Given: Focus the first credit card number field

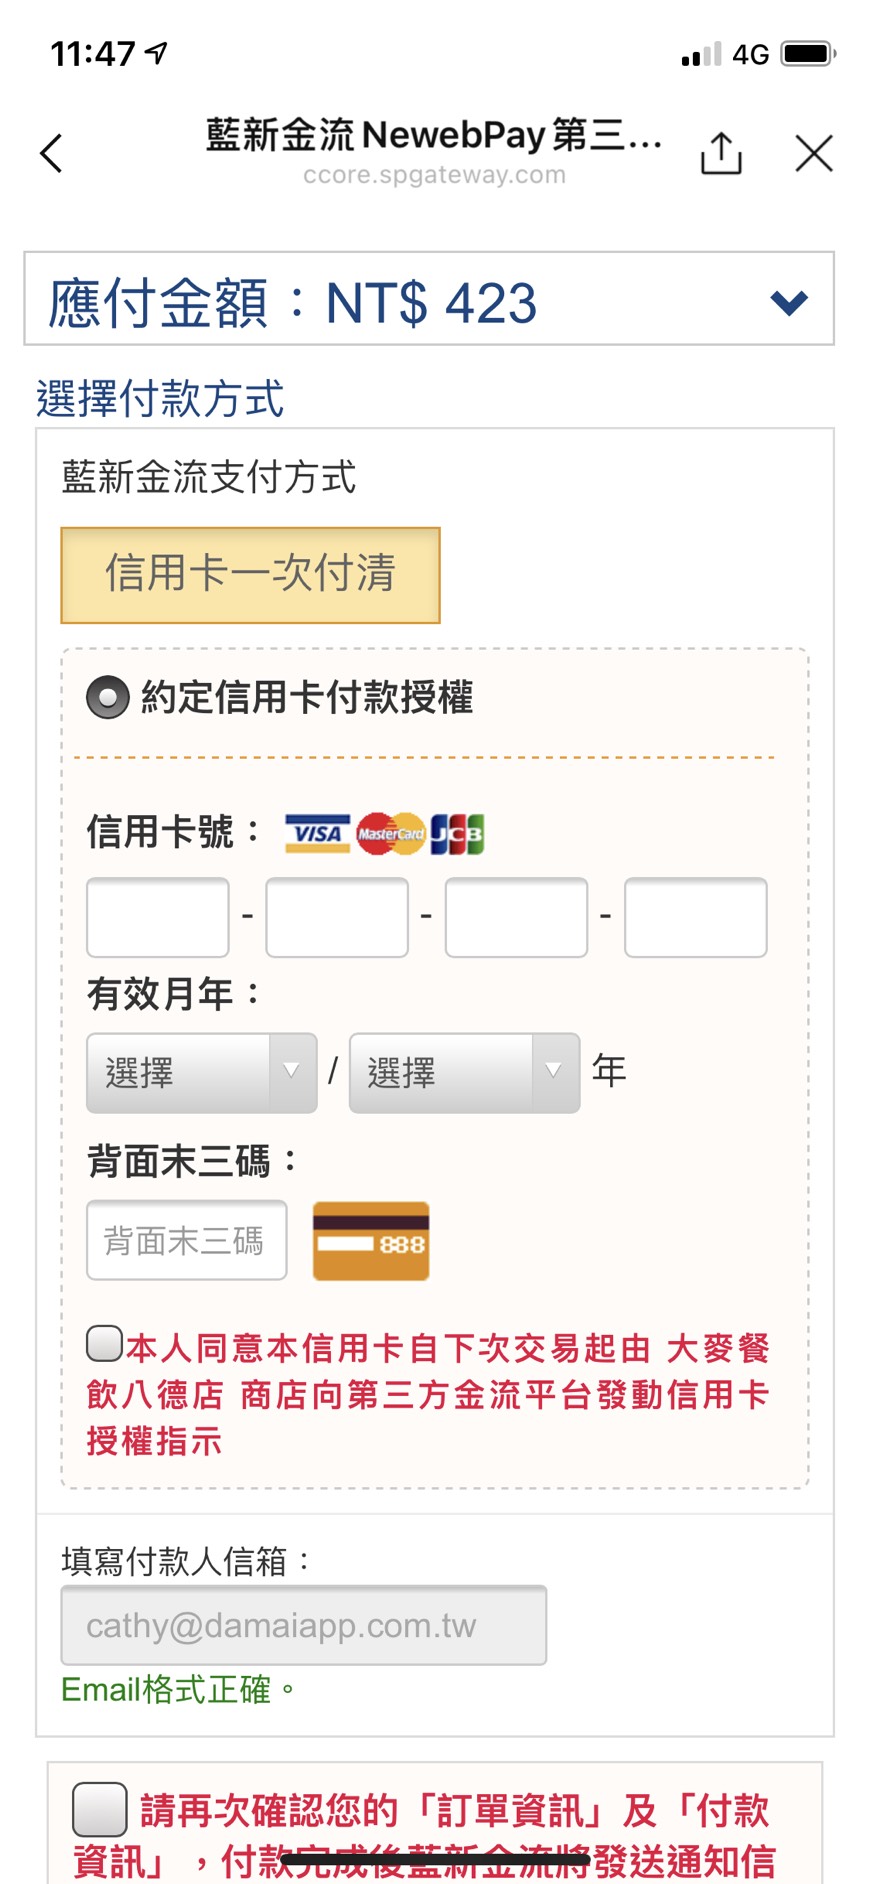Looking at the screenshot, I should 158,917.
